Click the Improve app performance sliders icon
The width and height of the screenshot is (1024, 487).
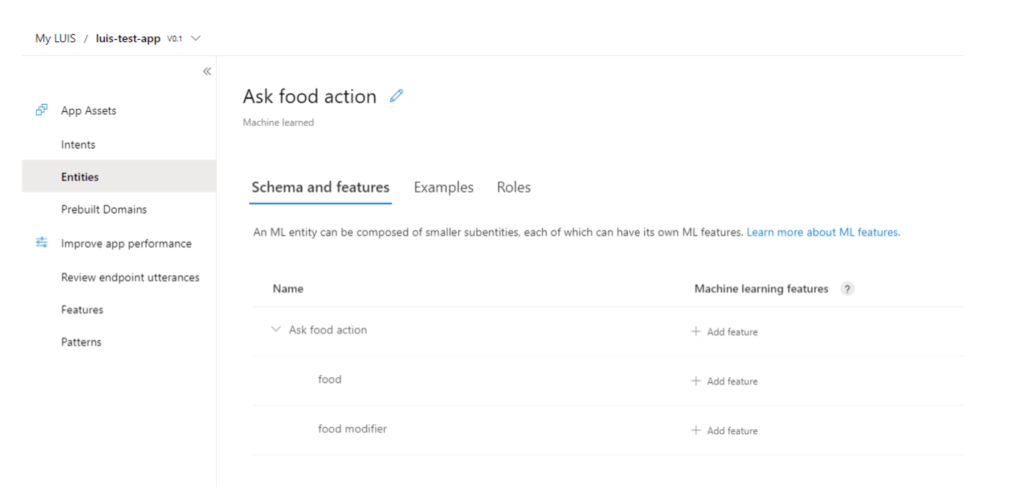point(41,243)
